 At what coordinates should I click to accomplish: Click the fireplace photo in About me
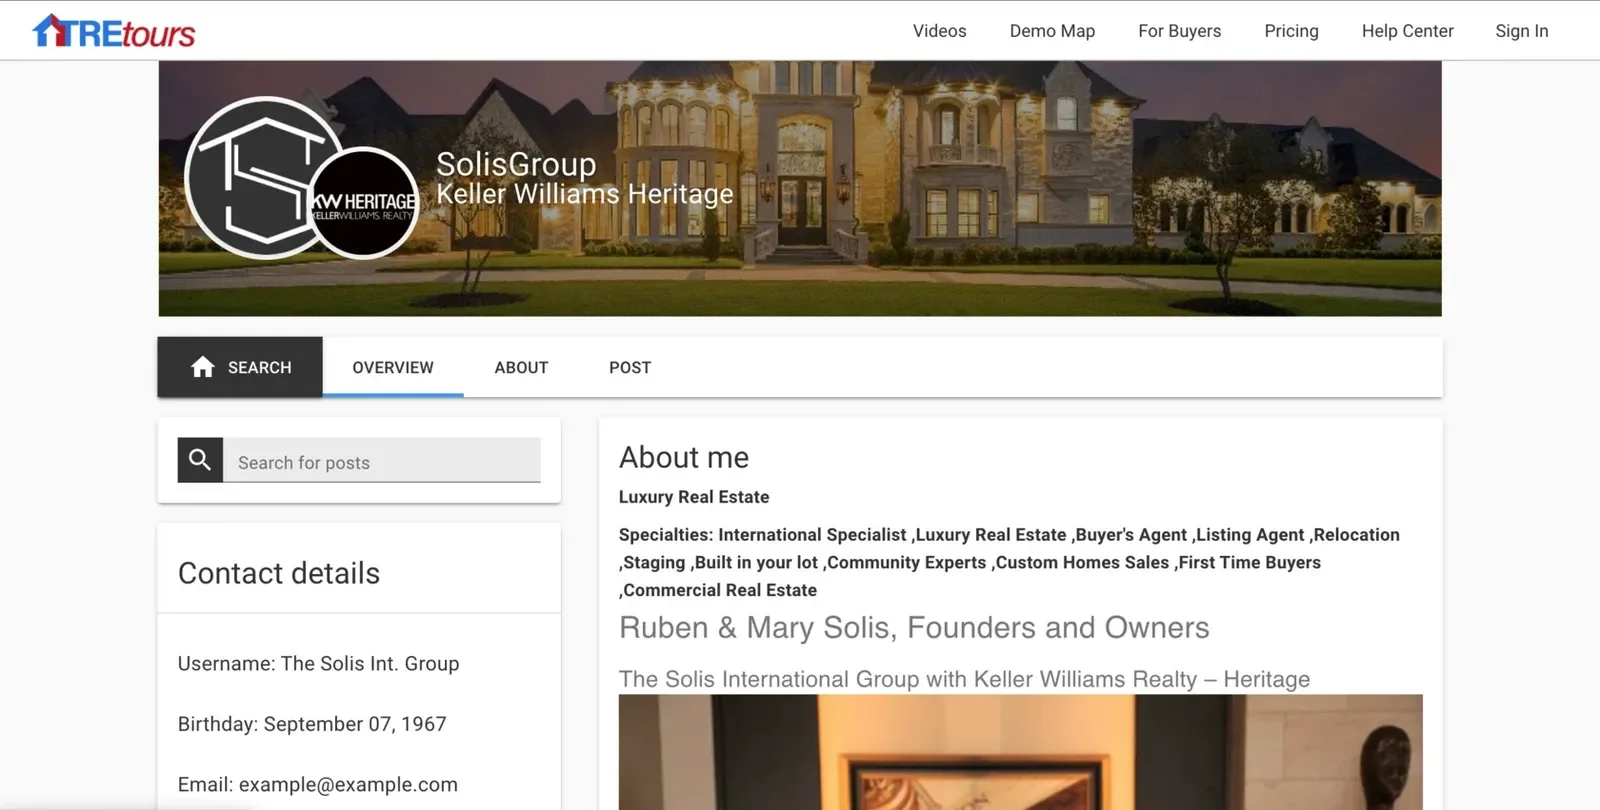pos(1020,752)
